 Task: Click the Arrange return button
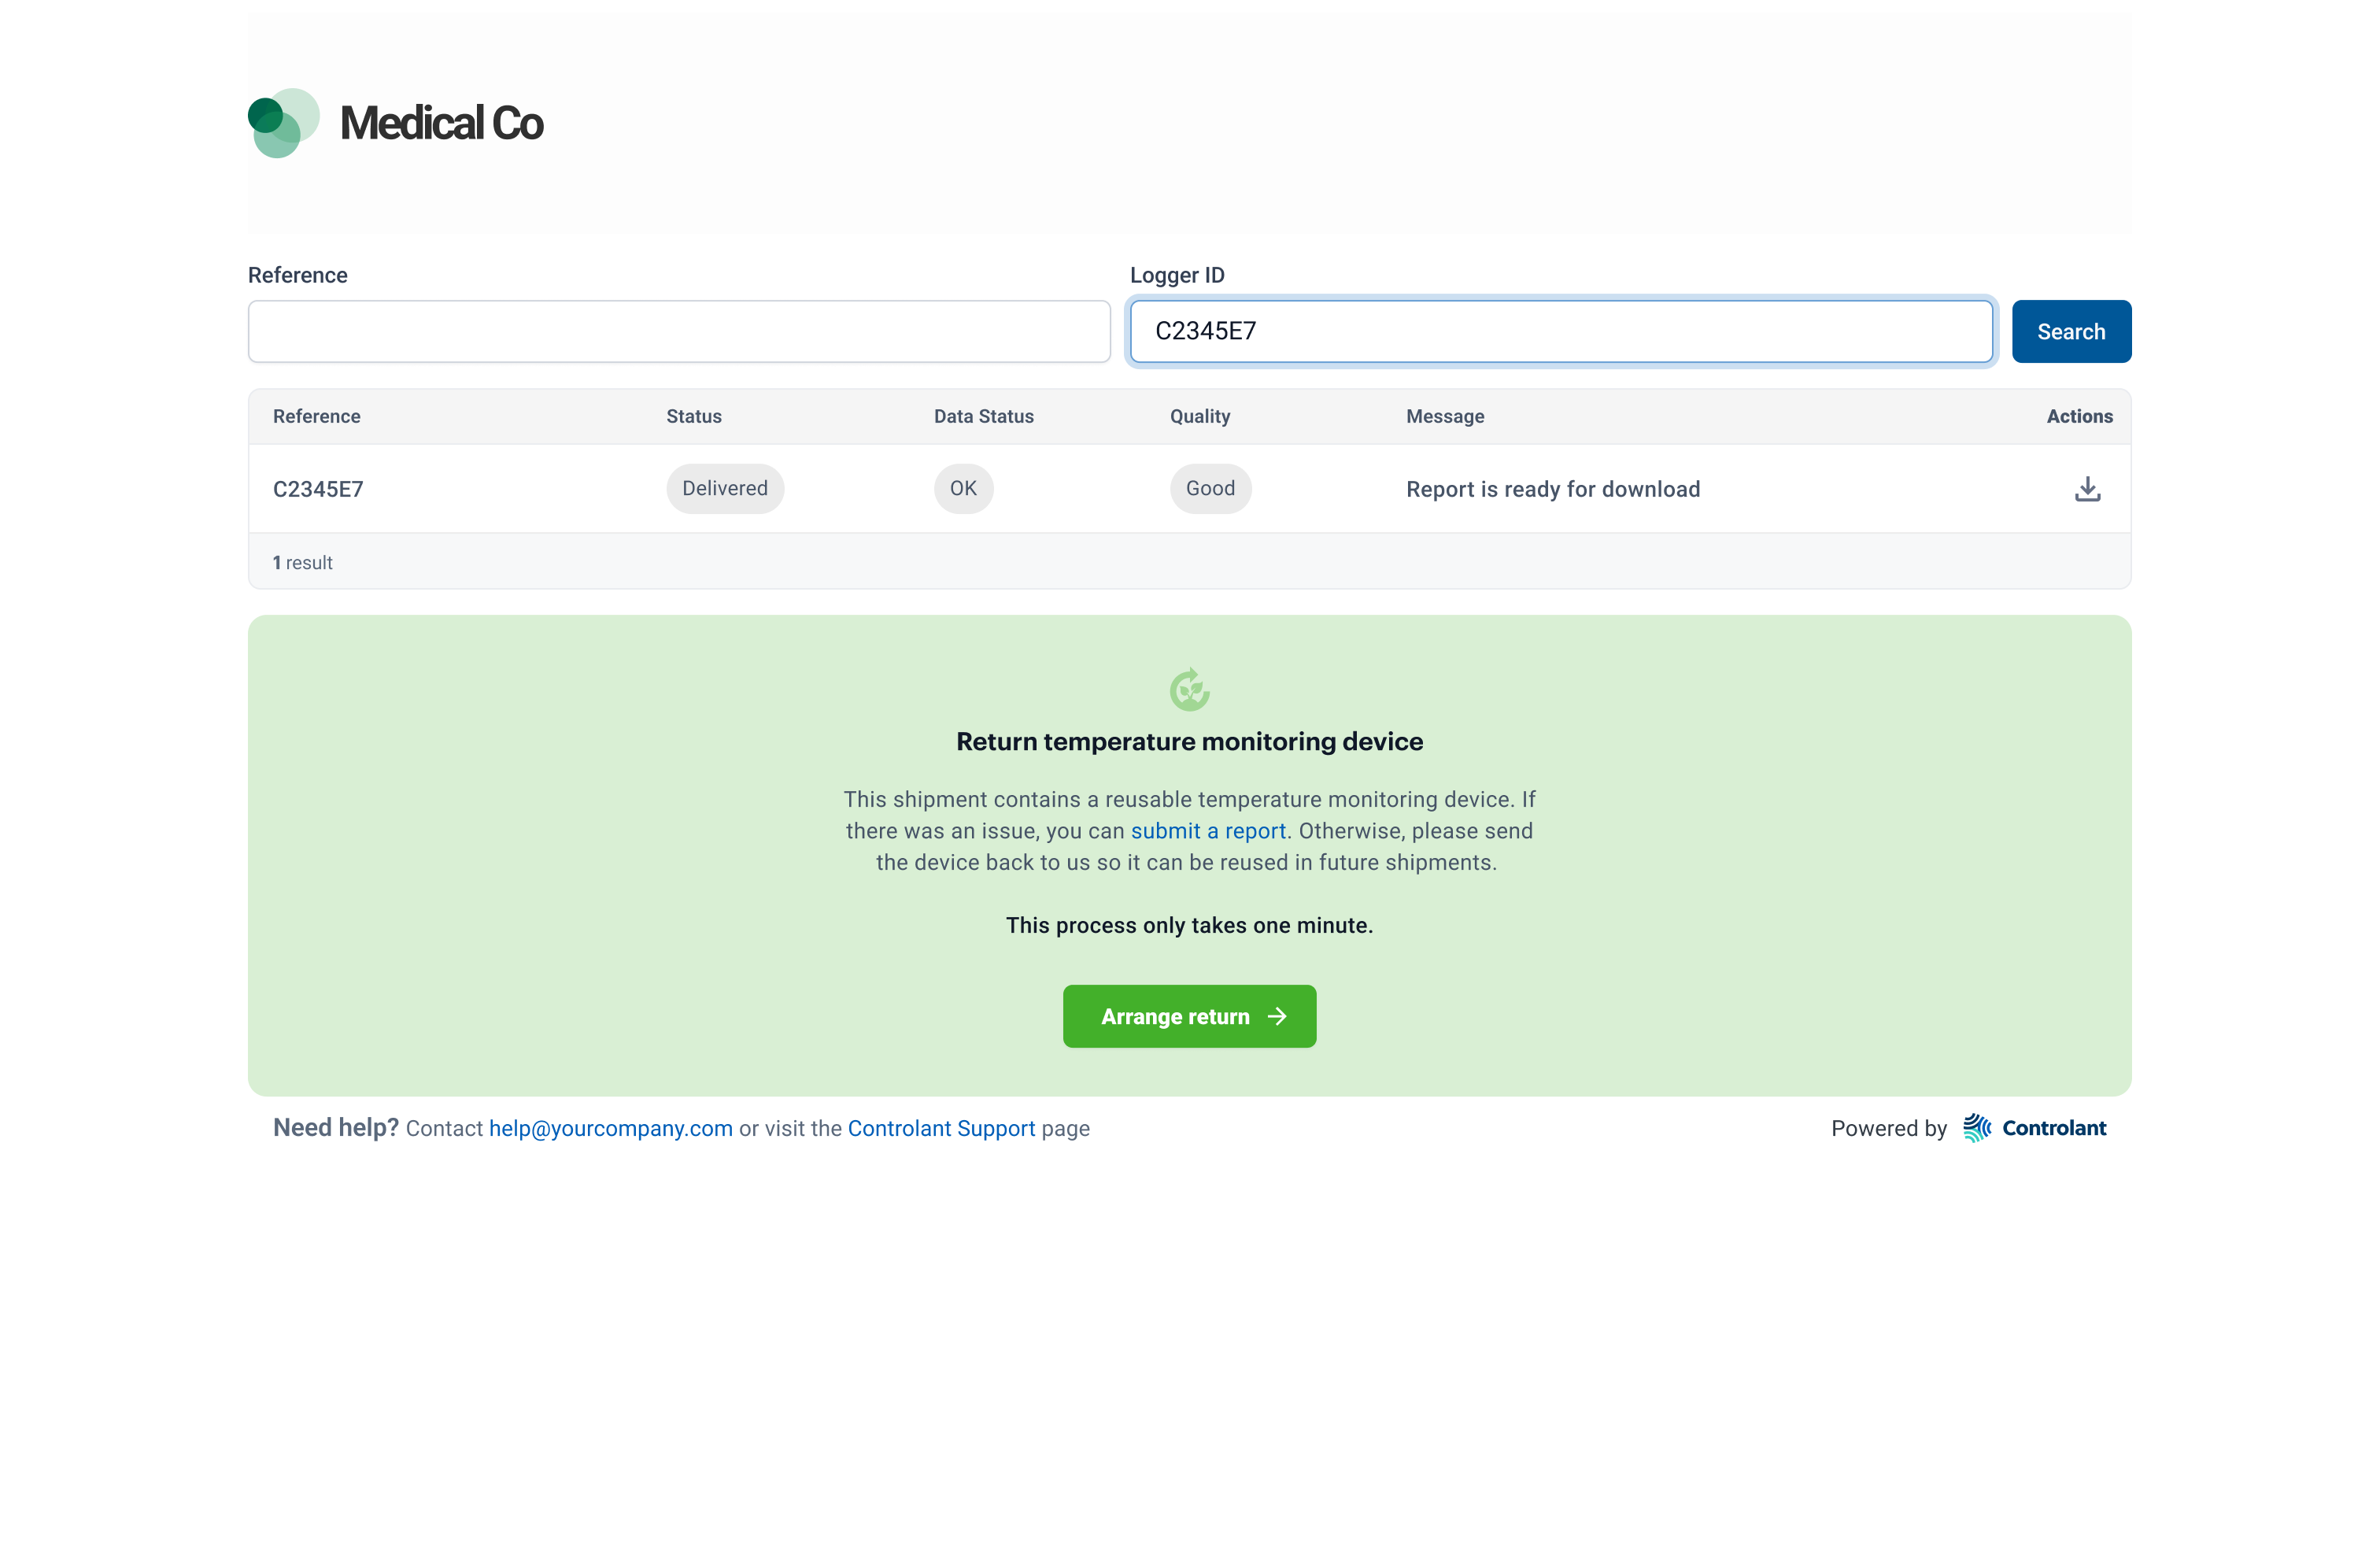tap(1188, 1015)
